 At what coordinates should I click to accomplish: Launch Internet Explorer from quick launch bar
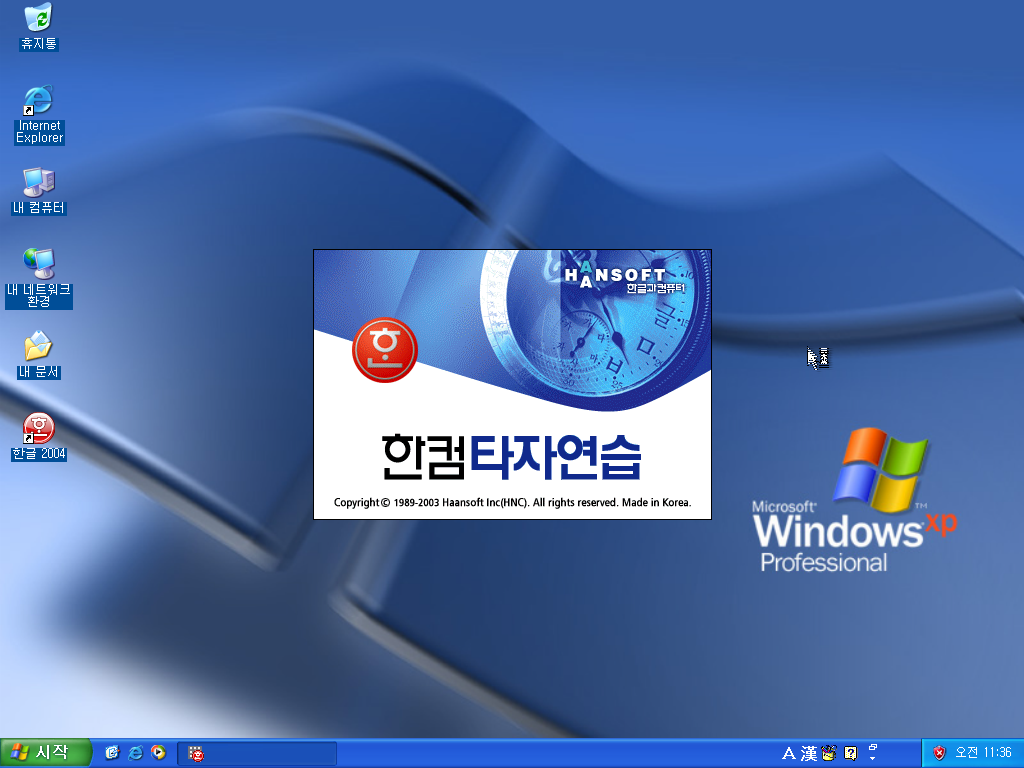coord(135,753)
